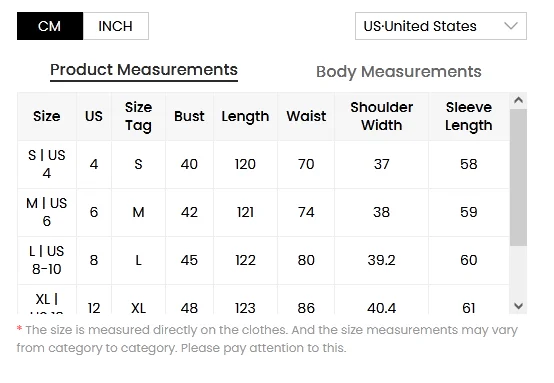
Task: Click the scrollbar track below the thumb
Action: tap(518, 272)
